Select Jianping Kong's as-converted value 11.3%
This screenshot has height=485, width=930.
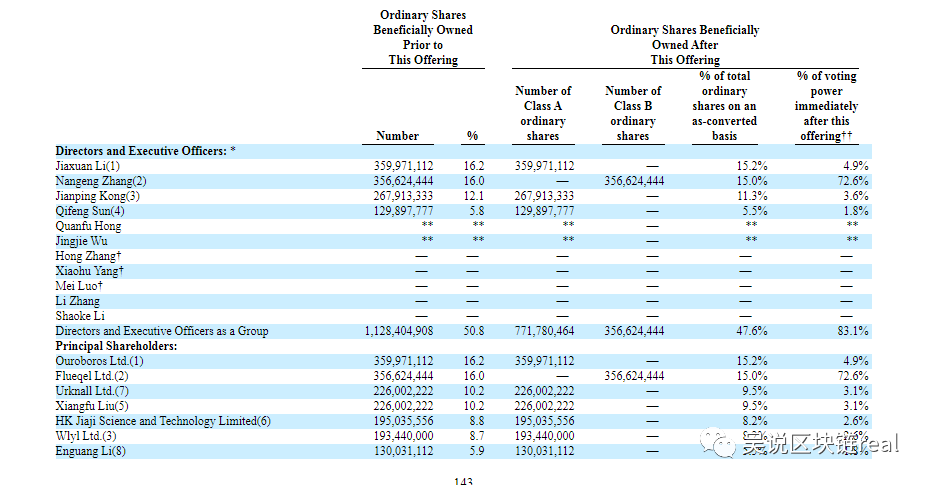pos(752,196)
